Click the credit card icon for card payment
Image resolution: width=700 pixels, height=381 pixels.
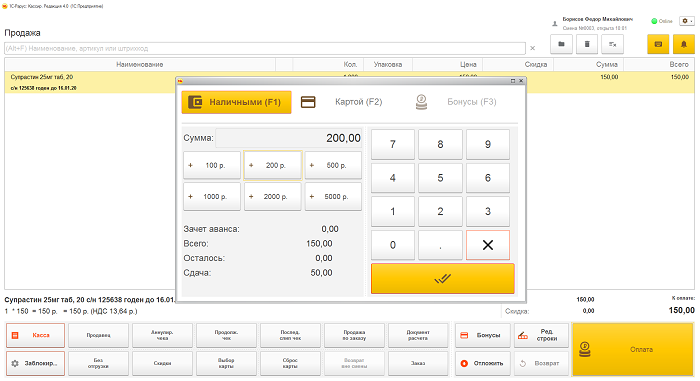coord(308,102)
